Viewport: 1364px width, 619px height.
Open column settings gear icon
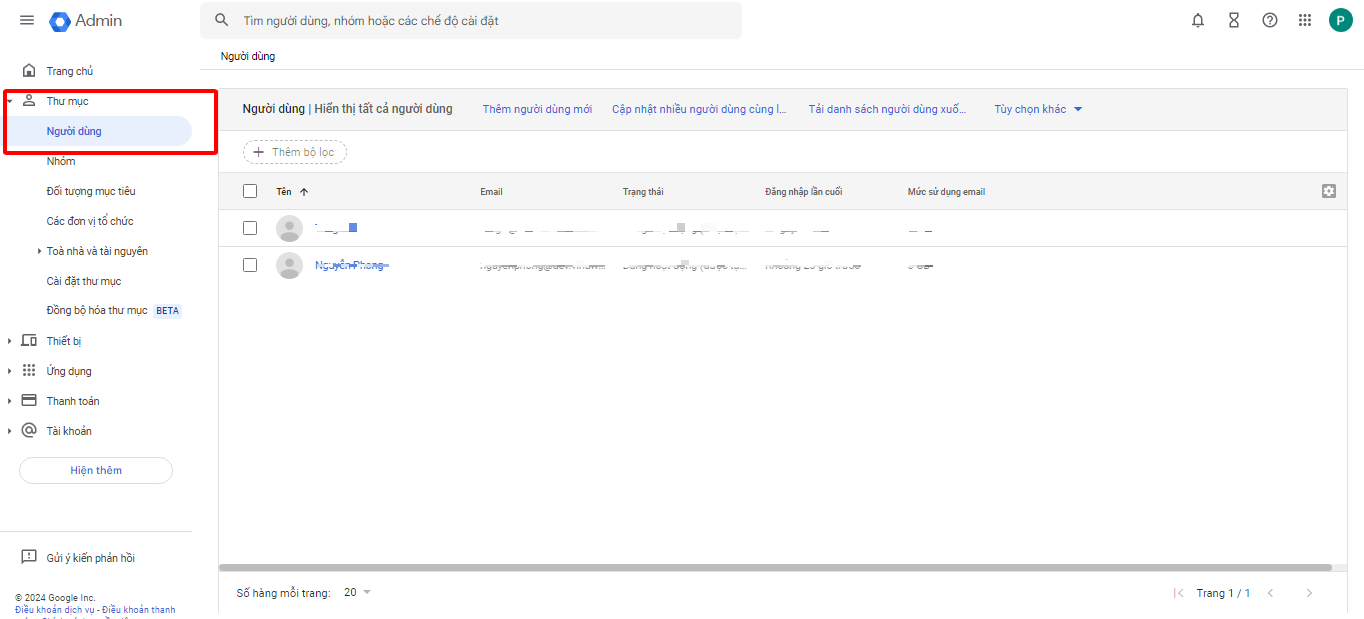pyautogui.click(x=1328, y=191)
